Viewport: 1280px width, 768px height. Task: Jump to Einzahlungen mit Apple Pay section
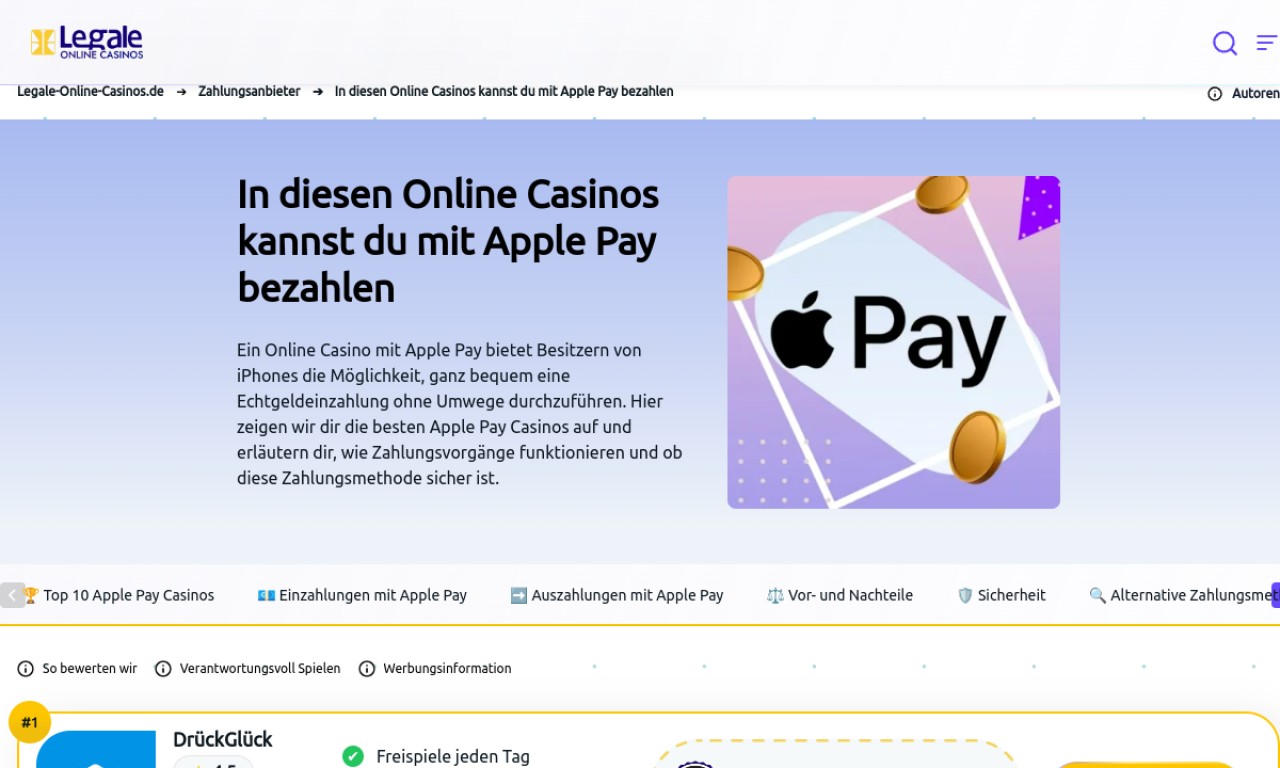(362, 595)
